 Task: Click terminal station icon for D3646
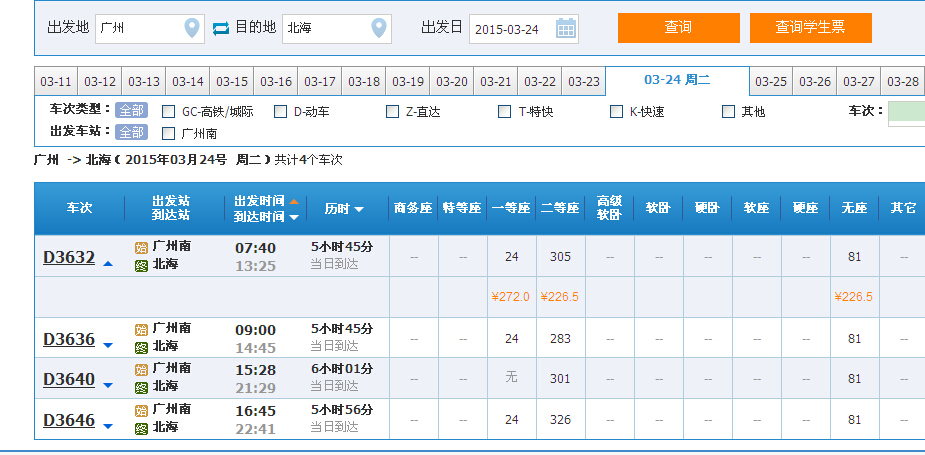click(141, 428)
